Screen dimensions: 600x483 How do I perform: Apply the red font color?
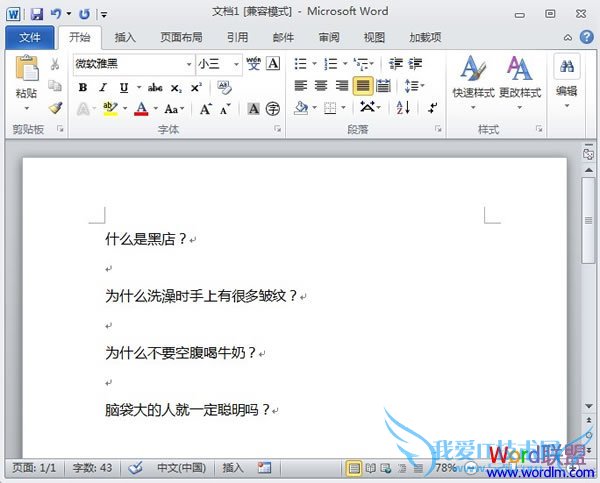point(141,109)
